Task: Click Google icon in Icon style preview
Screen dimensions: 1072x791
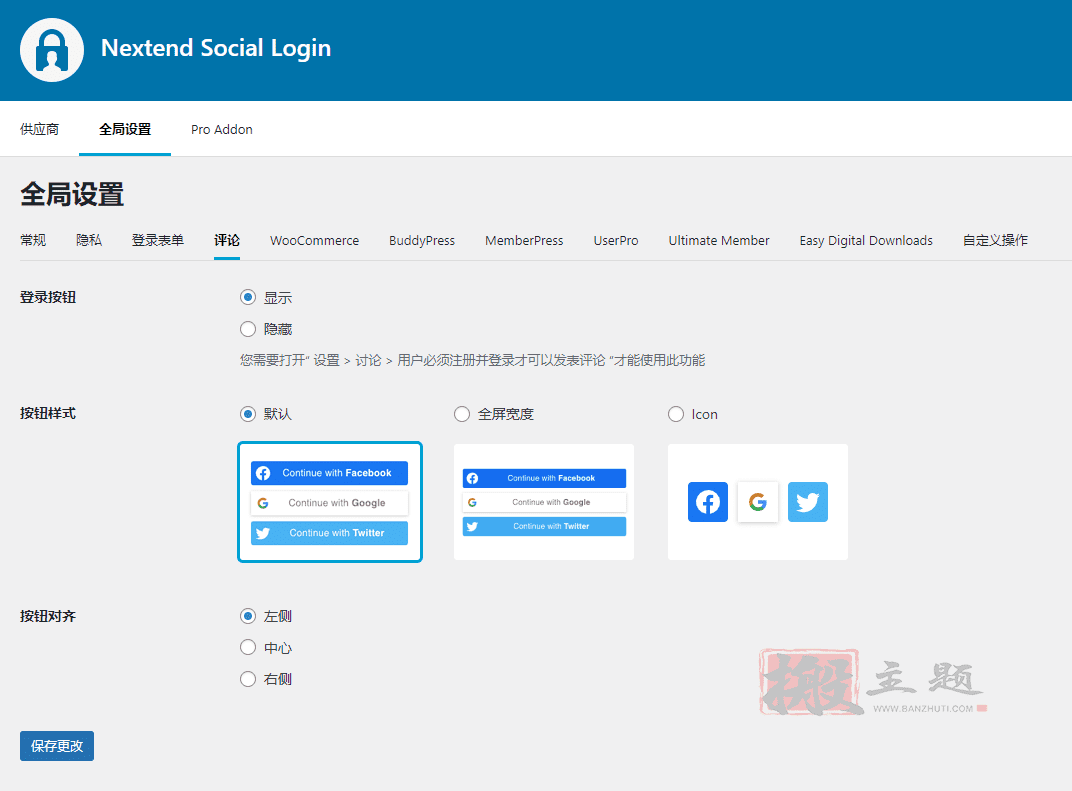Action: [x=758, y=502]
